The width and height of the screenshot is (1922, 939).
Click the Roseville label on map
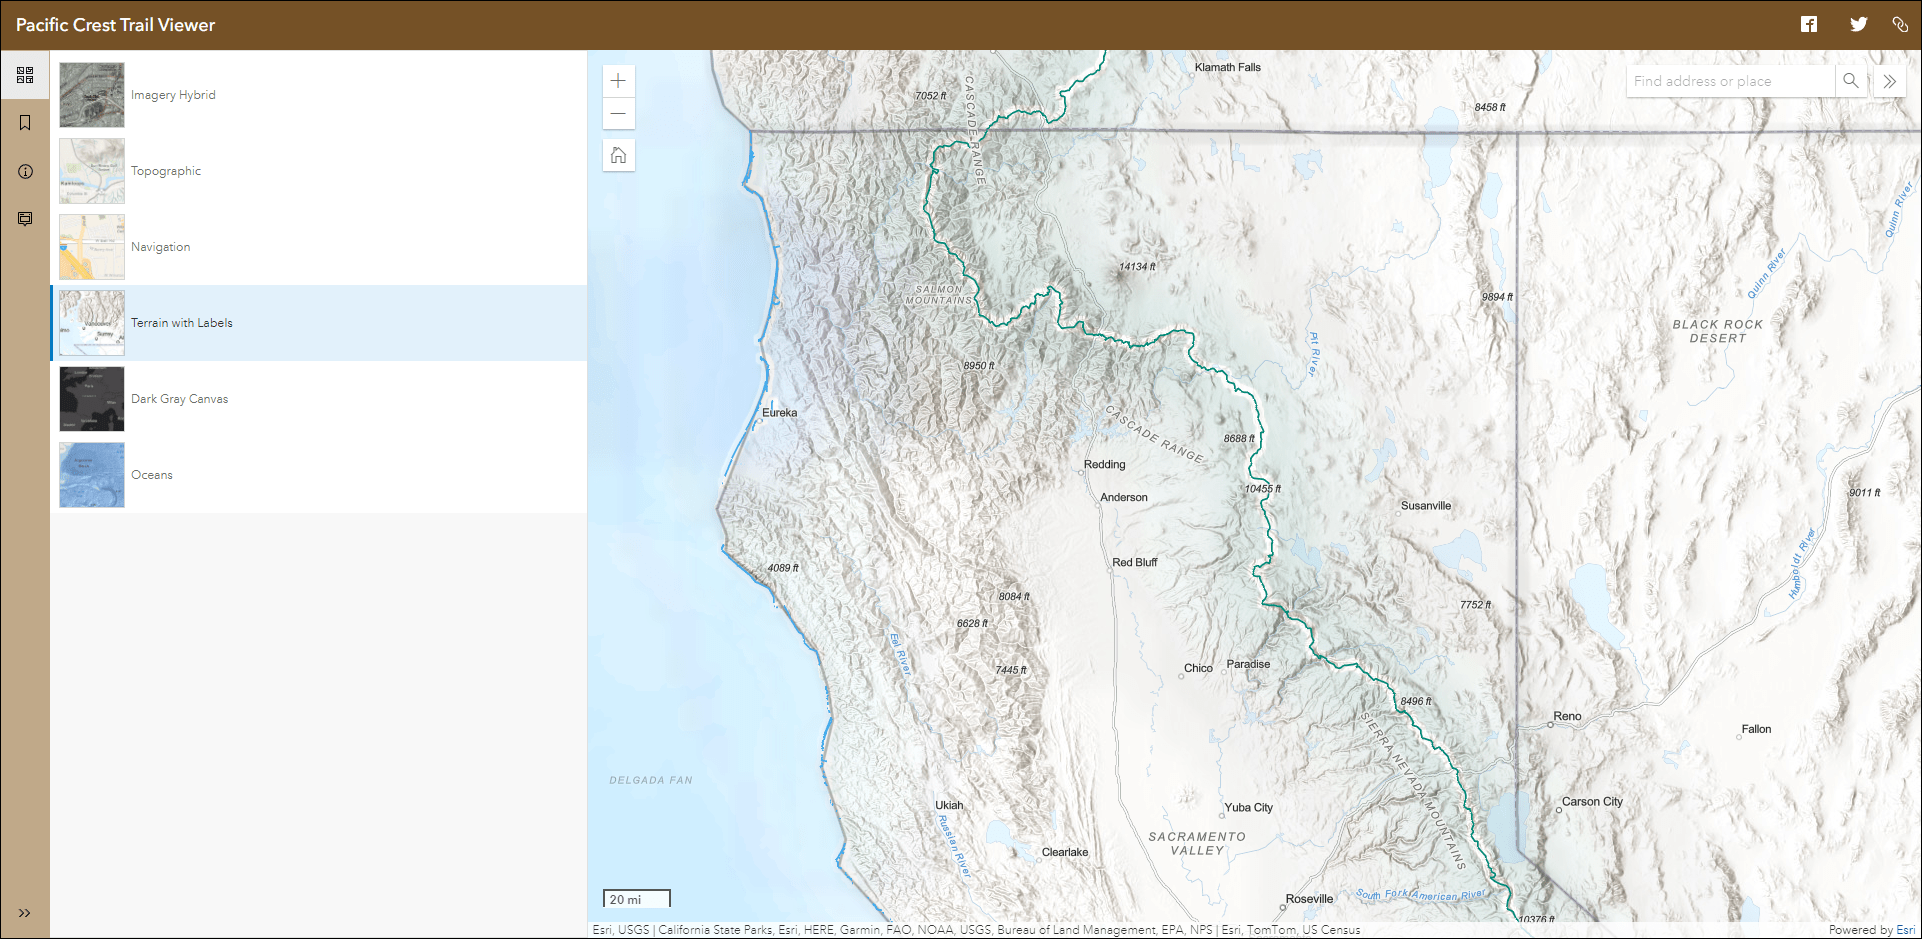(1310, 899)
